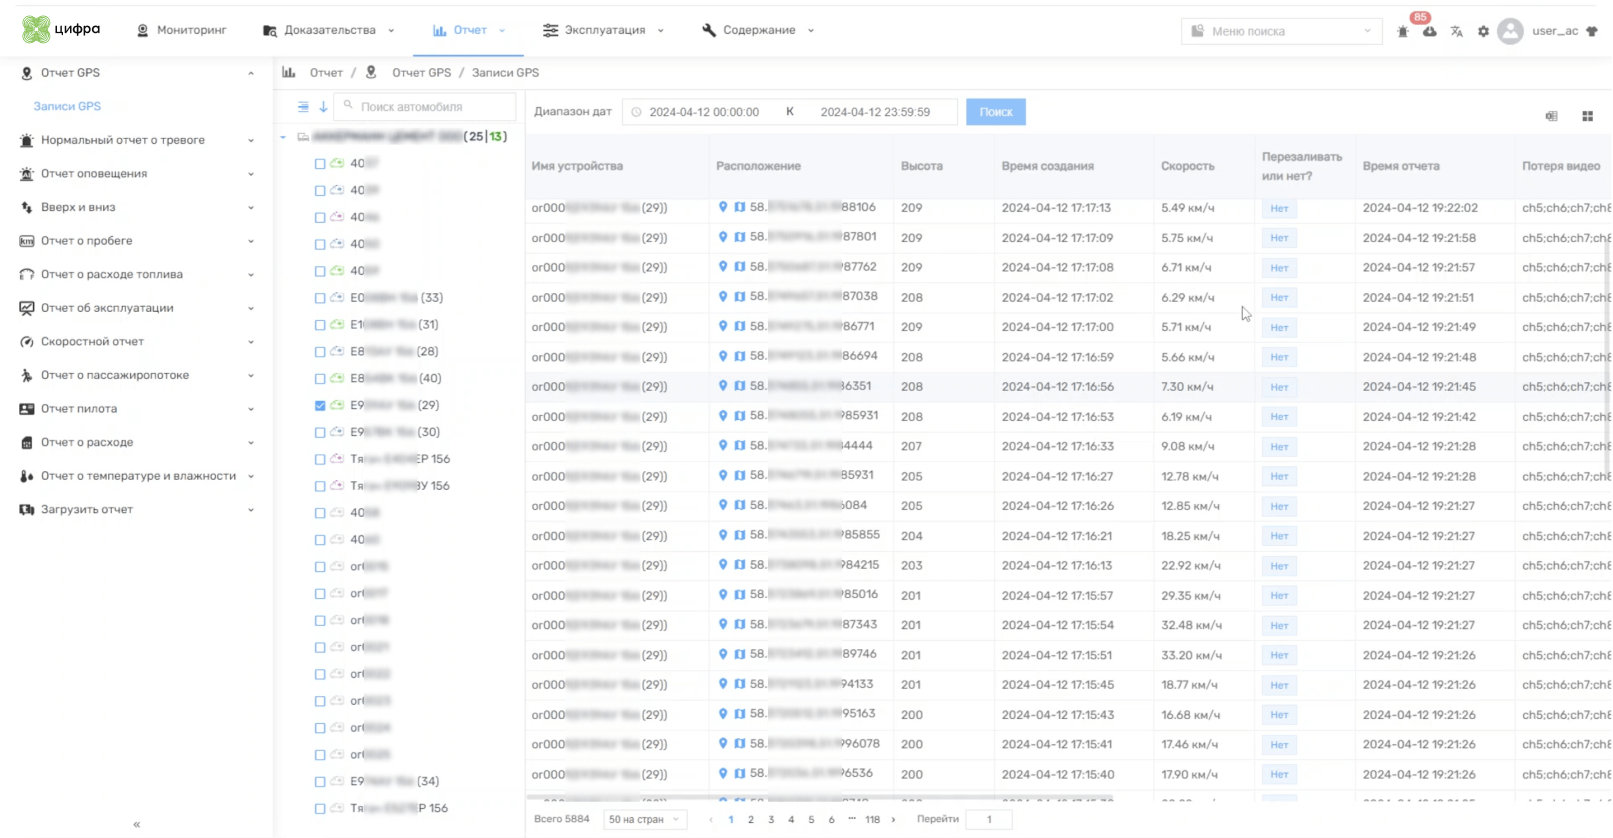Open map icon in 17:15:40 row

coord(740,774)
